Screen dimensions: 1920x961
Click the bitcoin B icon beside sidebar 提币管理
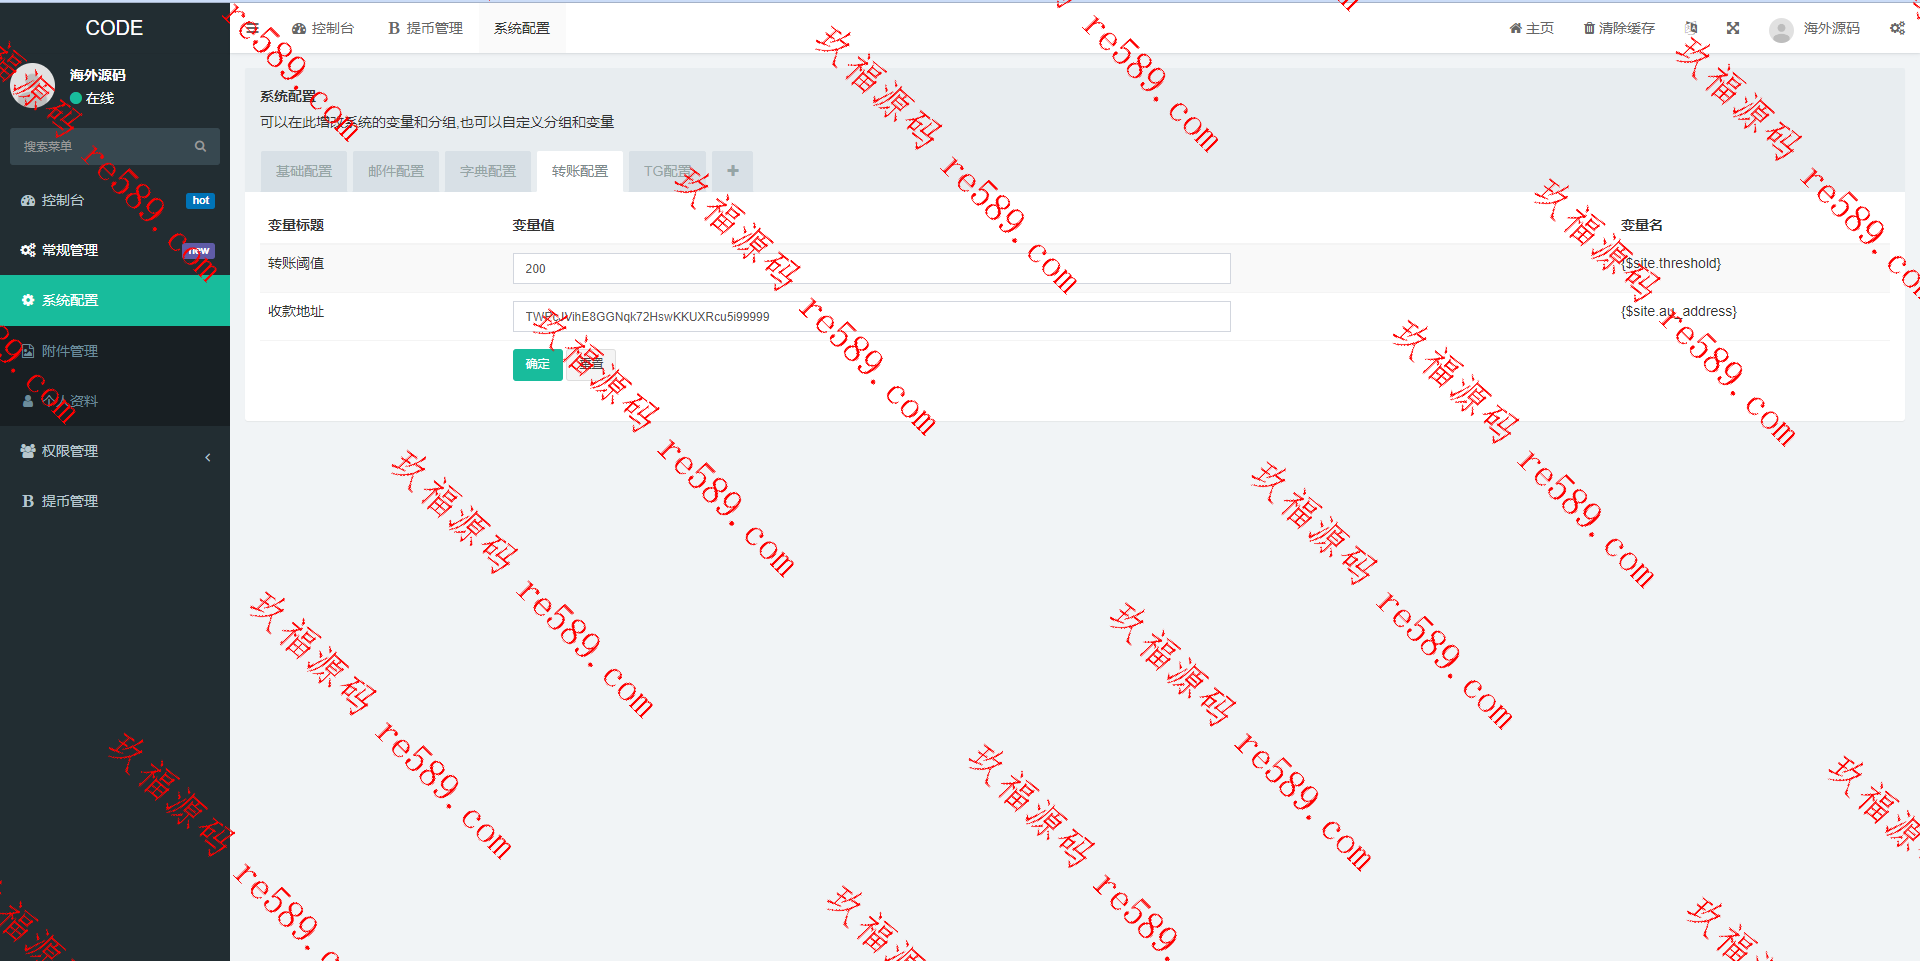pyautogui.click(x=28, y=501)
